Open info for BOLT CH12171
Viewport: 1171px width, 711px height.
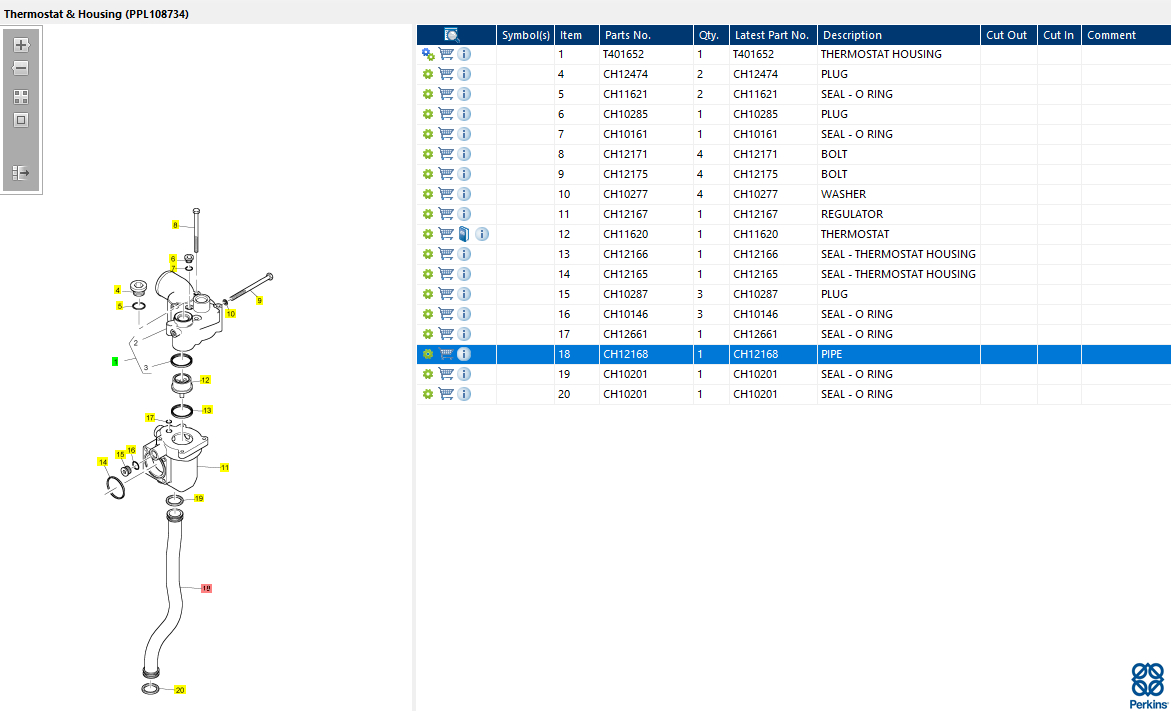tap(464, 154)
